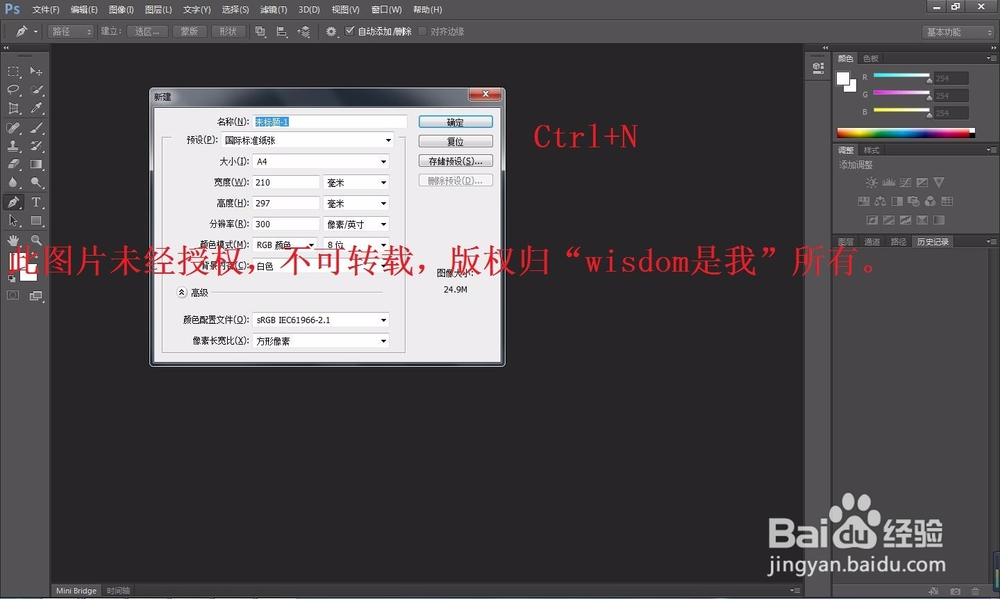Select the Brush tool

36,128
